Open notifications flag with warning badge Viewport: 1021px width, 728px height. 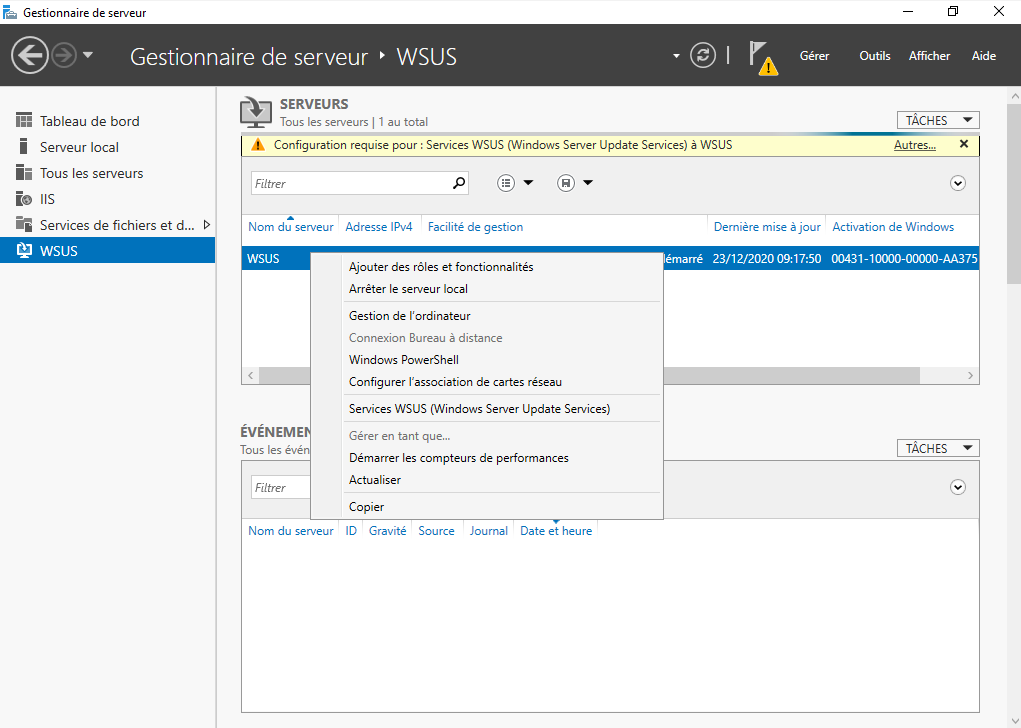[x=762, y=57]
